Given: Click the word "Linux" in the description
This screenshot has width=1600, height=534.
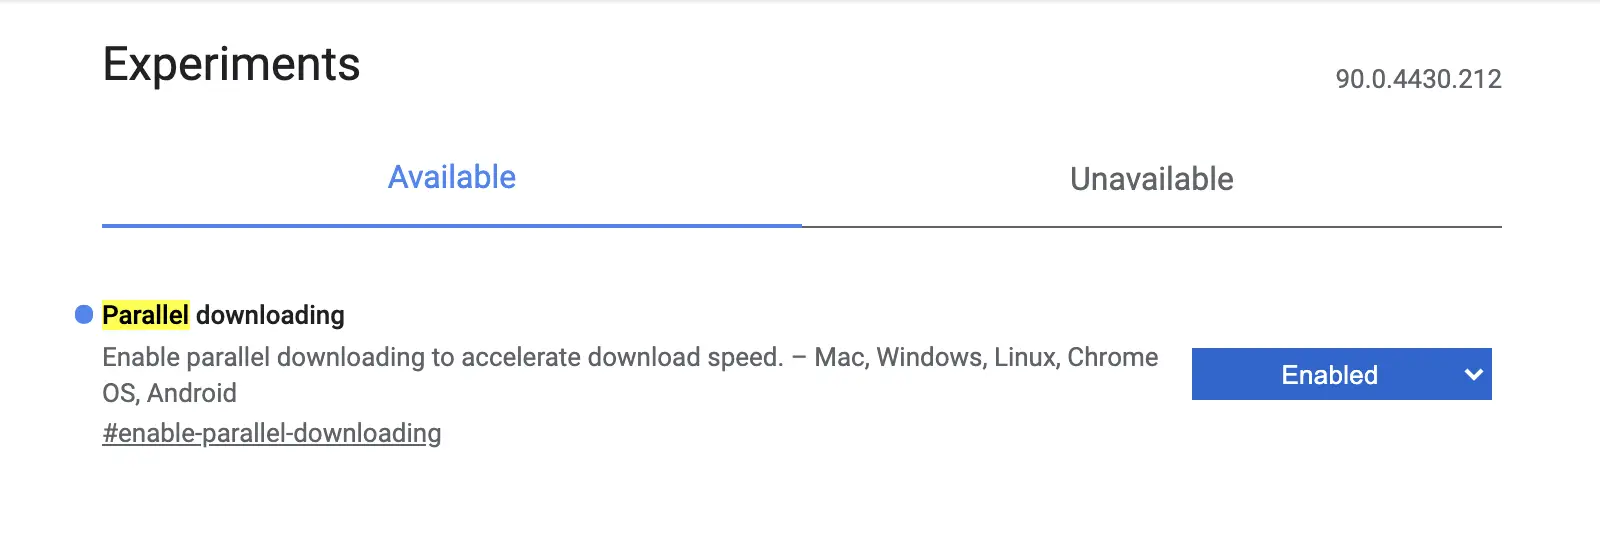Looking at the screenshot, I should pos(1025,358).
